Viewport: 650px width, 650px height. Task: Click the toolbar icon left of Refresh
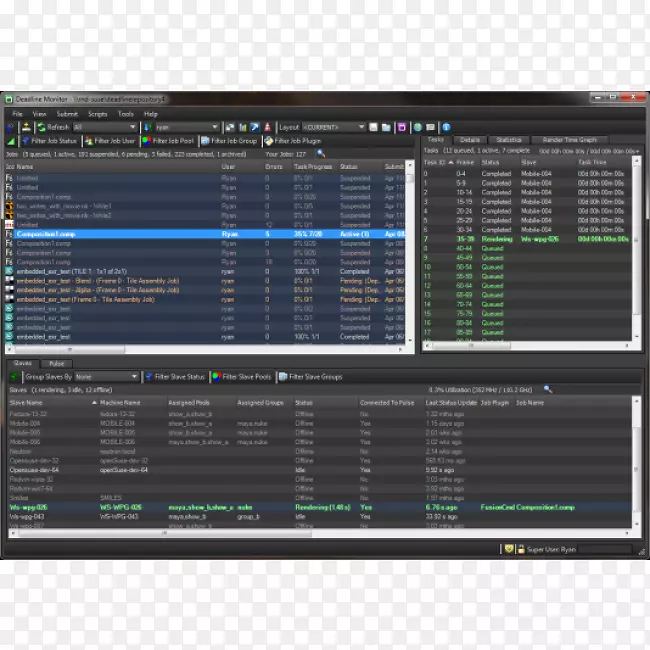[x=26, y=127]
